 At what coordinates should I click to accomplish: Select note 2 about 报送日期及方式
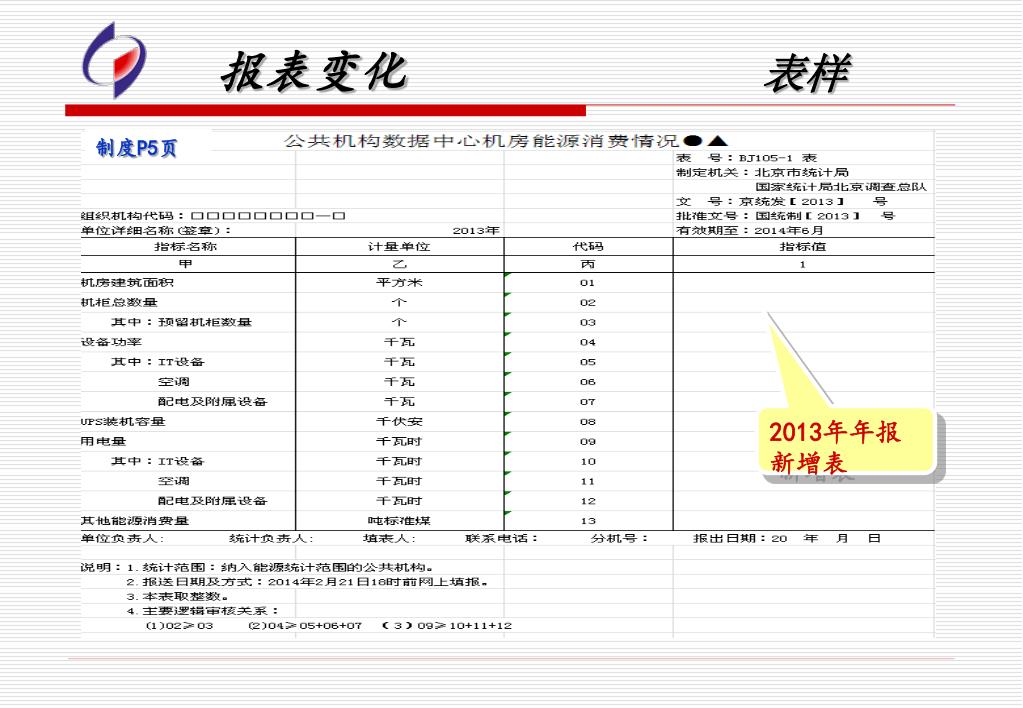pos(307,582)
